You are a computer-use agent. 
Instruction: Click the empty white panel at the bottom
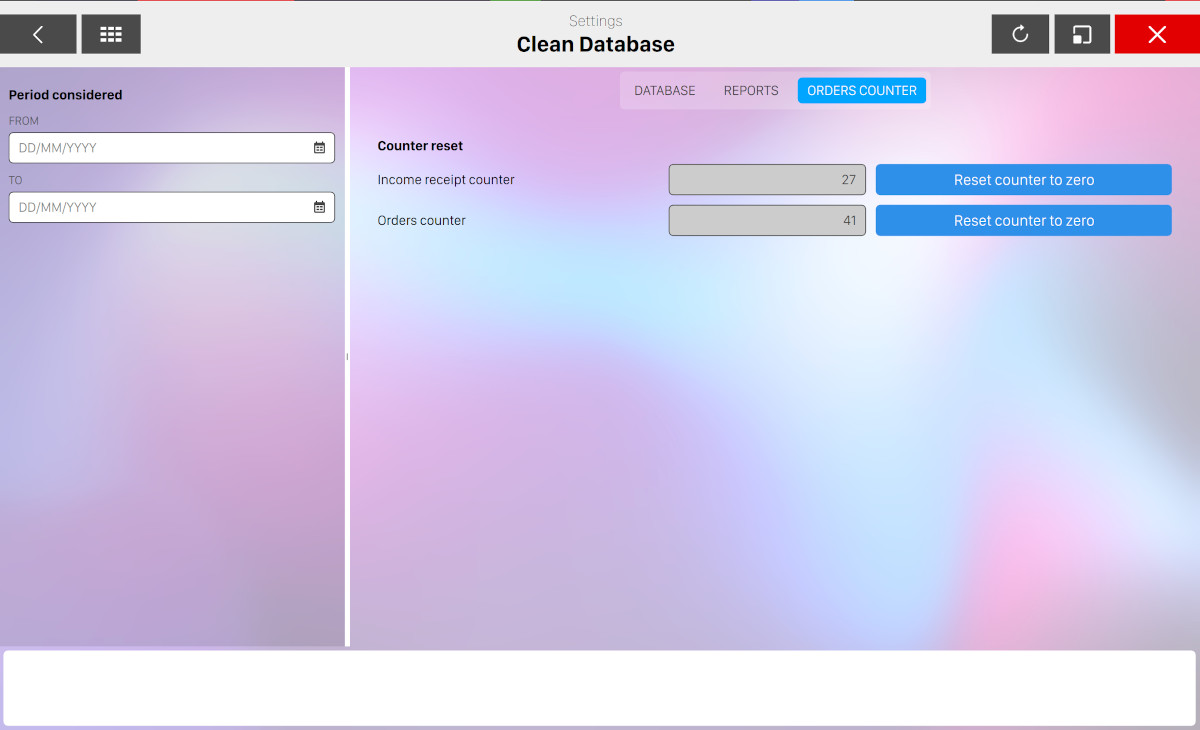click(600, 688)
